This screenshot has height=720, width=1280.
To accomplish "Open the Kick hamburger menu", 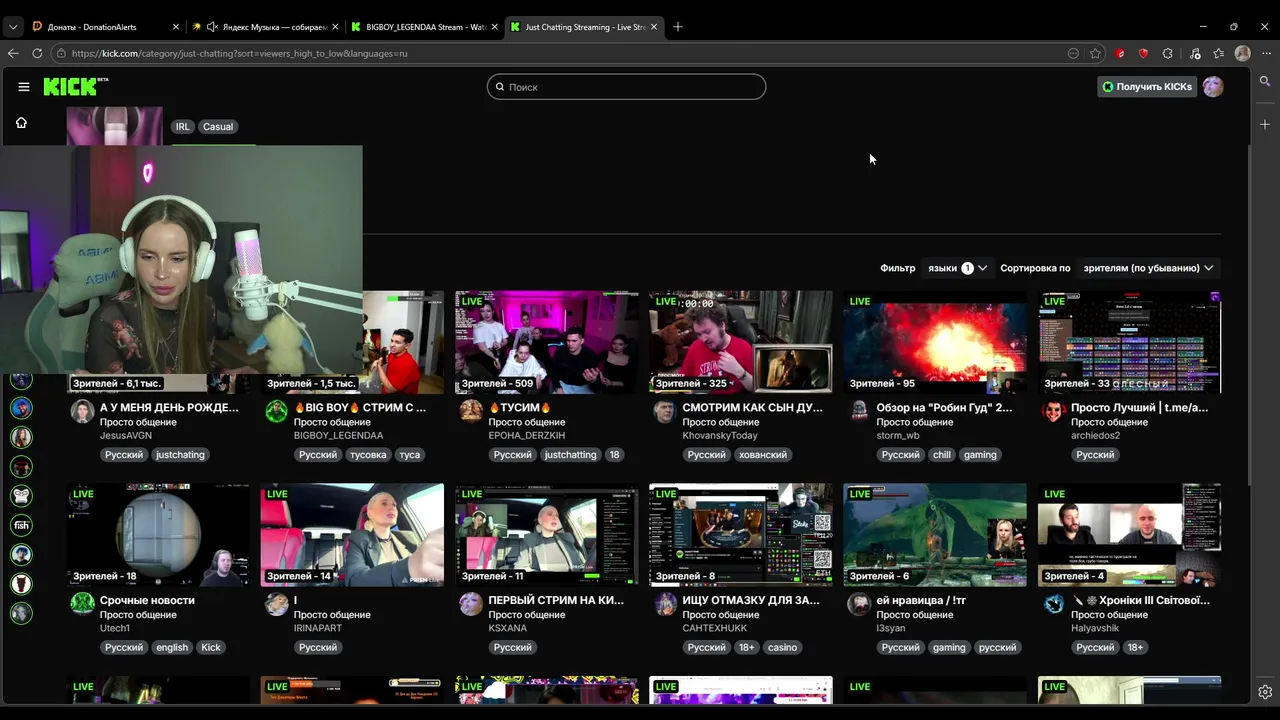I will point(24,87).
